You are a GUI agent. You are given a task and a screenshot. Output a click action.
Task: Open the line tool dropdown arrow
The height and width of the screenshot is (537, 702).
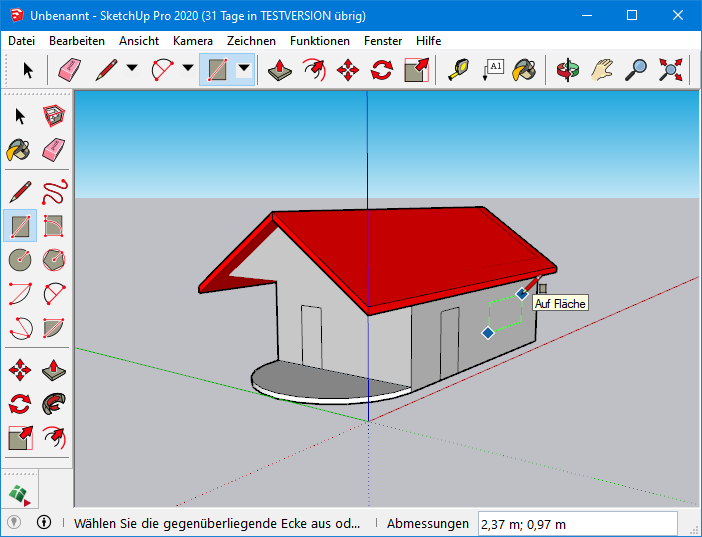coord(132,69)
